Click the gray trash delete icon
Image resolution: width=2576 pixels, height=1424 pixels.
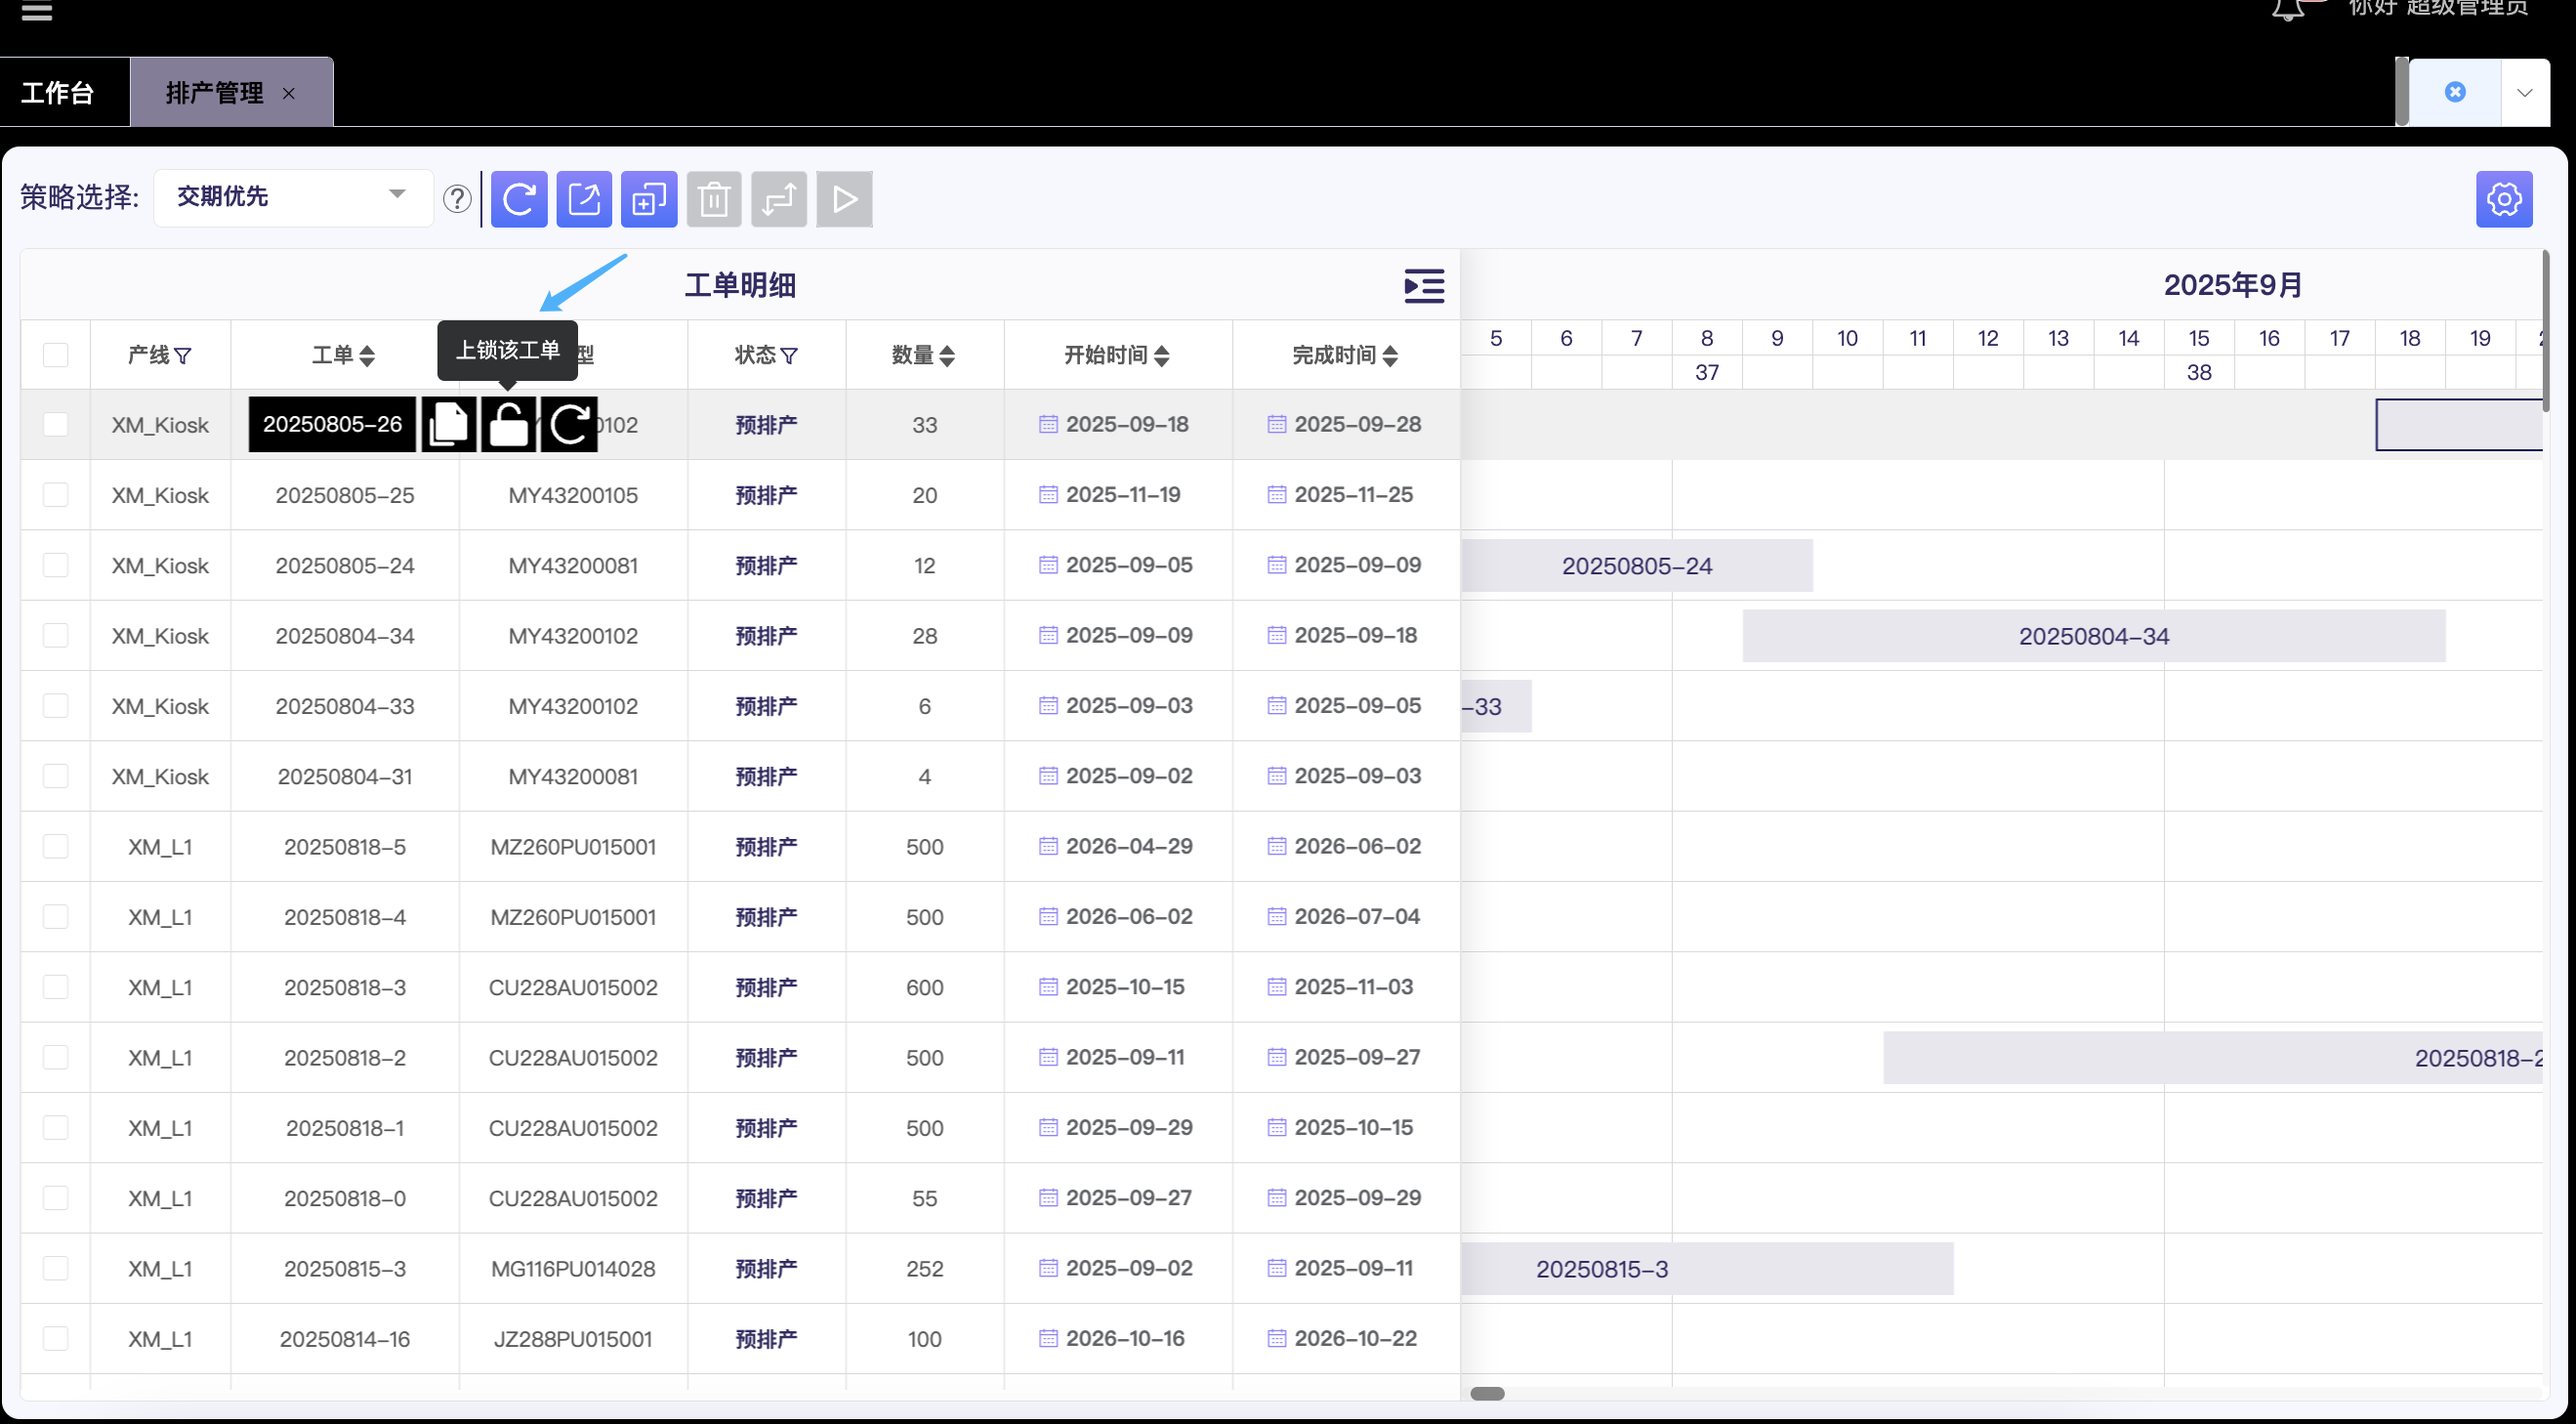tap(714, 199)
